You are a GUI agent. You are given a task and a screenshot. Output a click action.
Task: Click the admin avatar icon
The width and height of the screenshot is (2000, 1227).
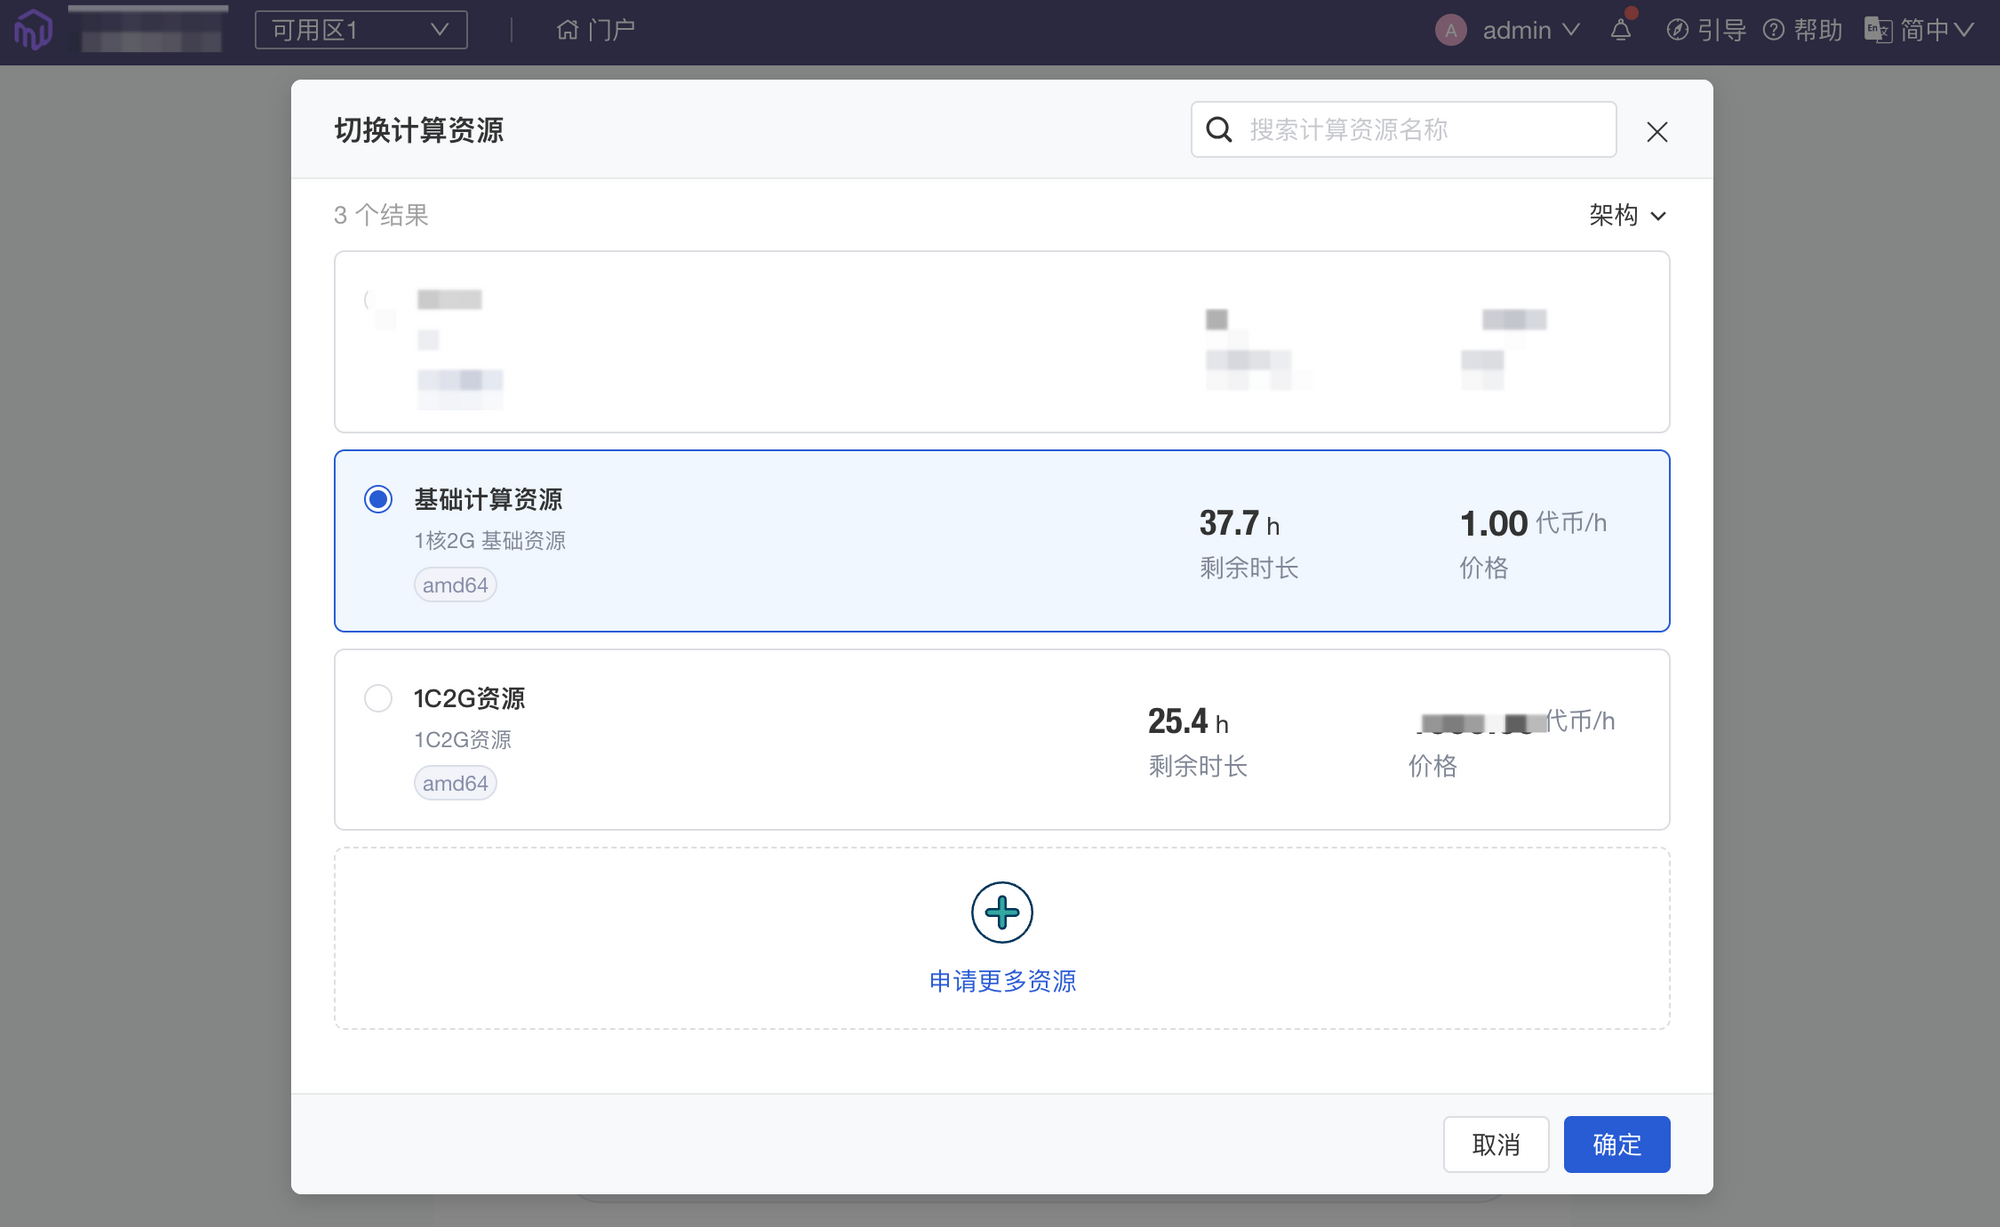[x=1450, y=30]
